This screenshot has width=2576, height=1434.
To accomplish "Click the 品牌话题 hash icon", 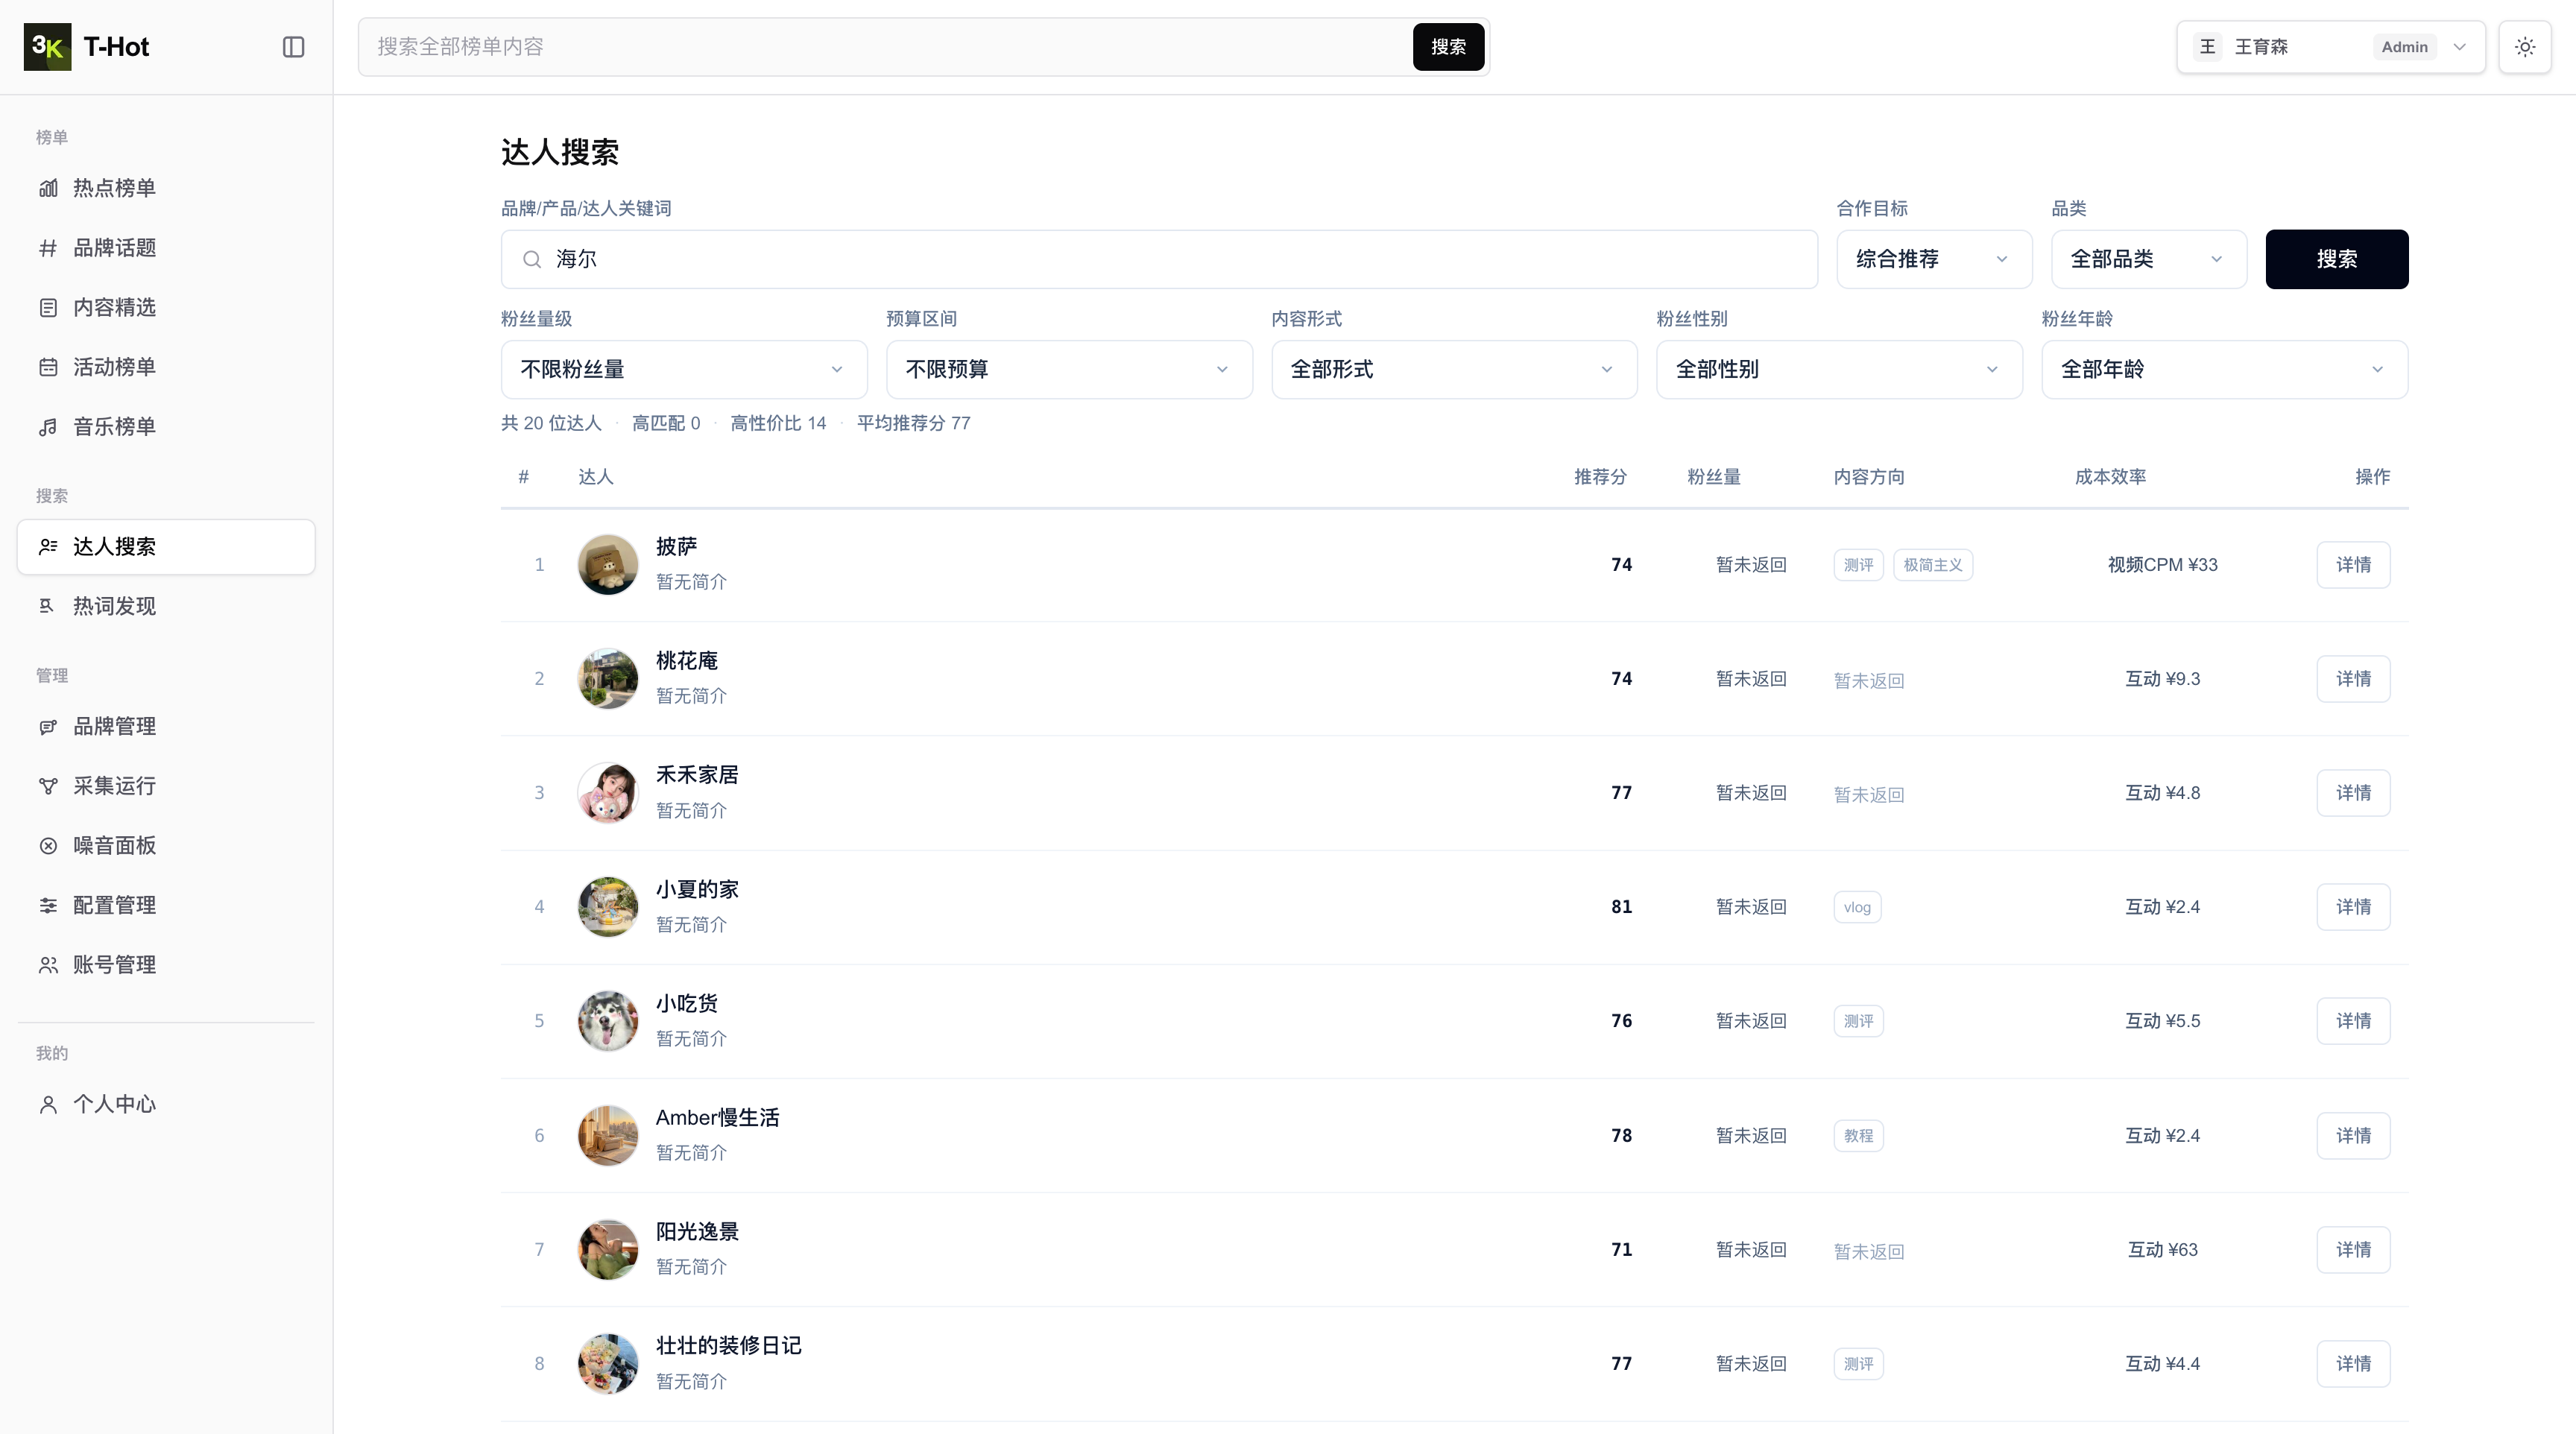I will 48,248.
